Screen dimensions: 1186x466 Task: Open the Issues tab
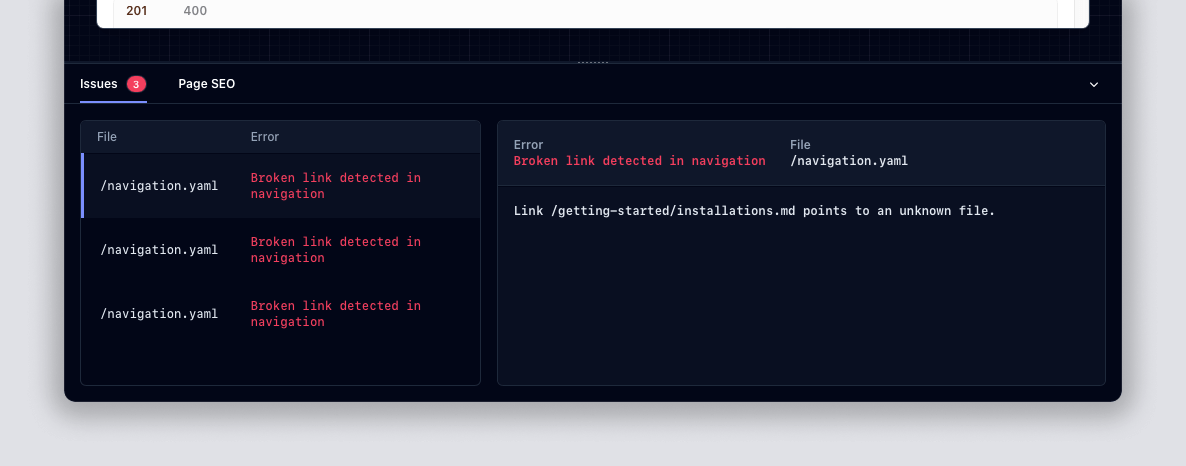point(98,84)
